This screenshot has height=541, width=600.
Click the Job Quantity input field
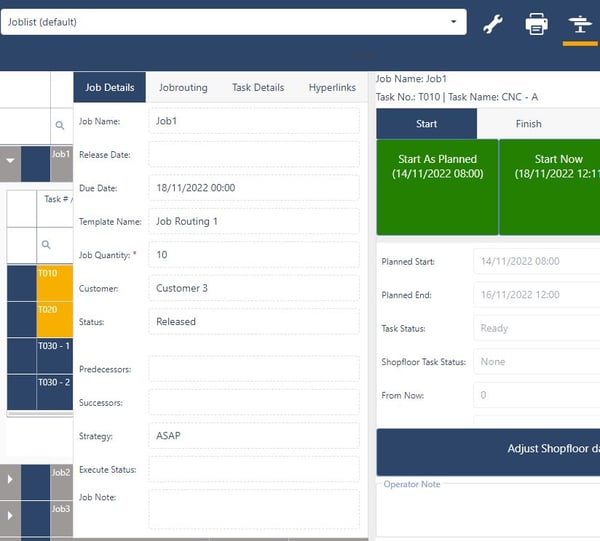point(253,255)
